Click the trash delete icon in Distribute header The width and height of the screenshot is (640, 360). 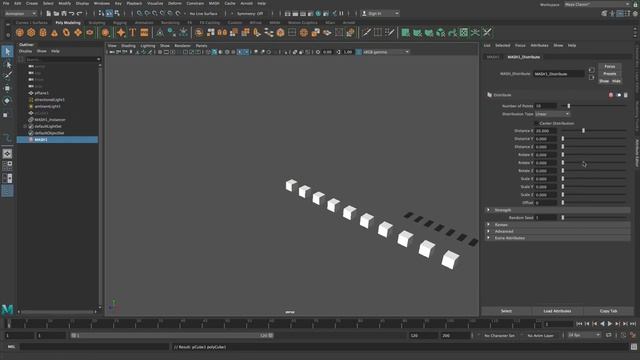click(x=626, y=95)
